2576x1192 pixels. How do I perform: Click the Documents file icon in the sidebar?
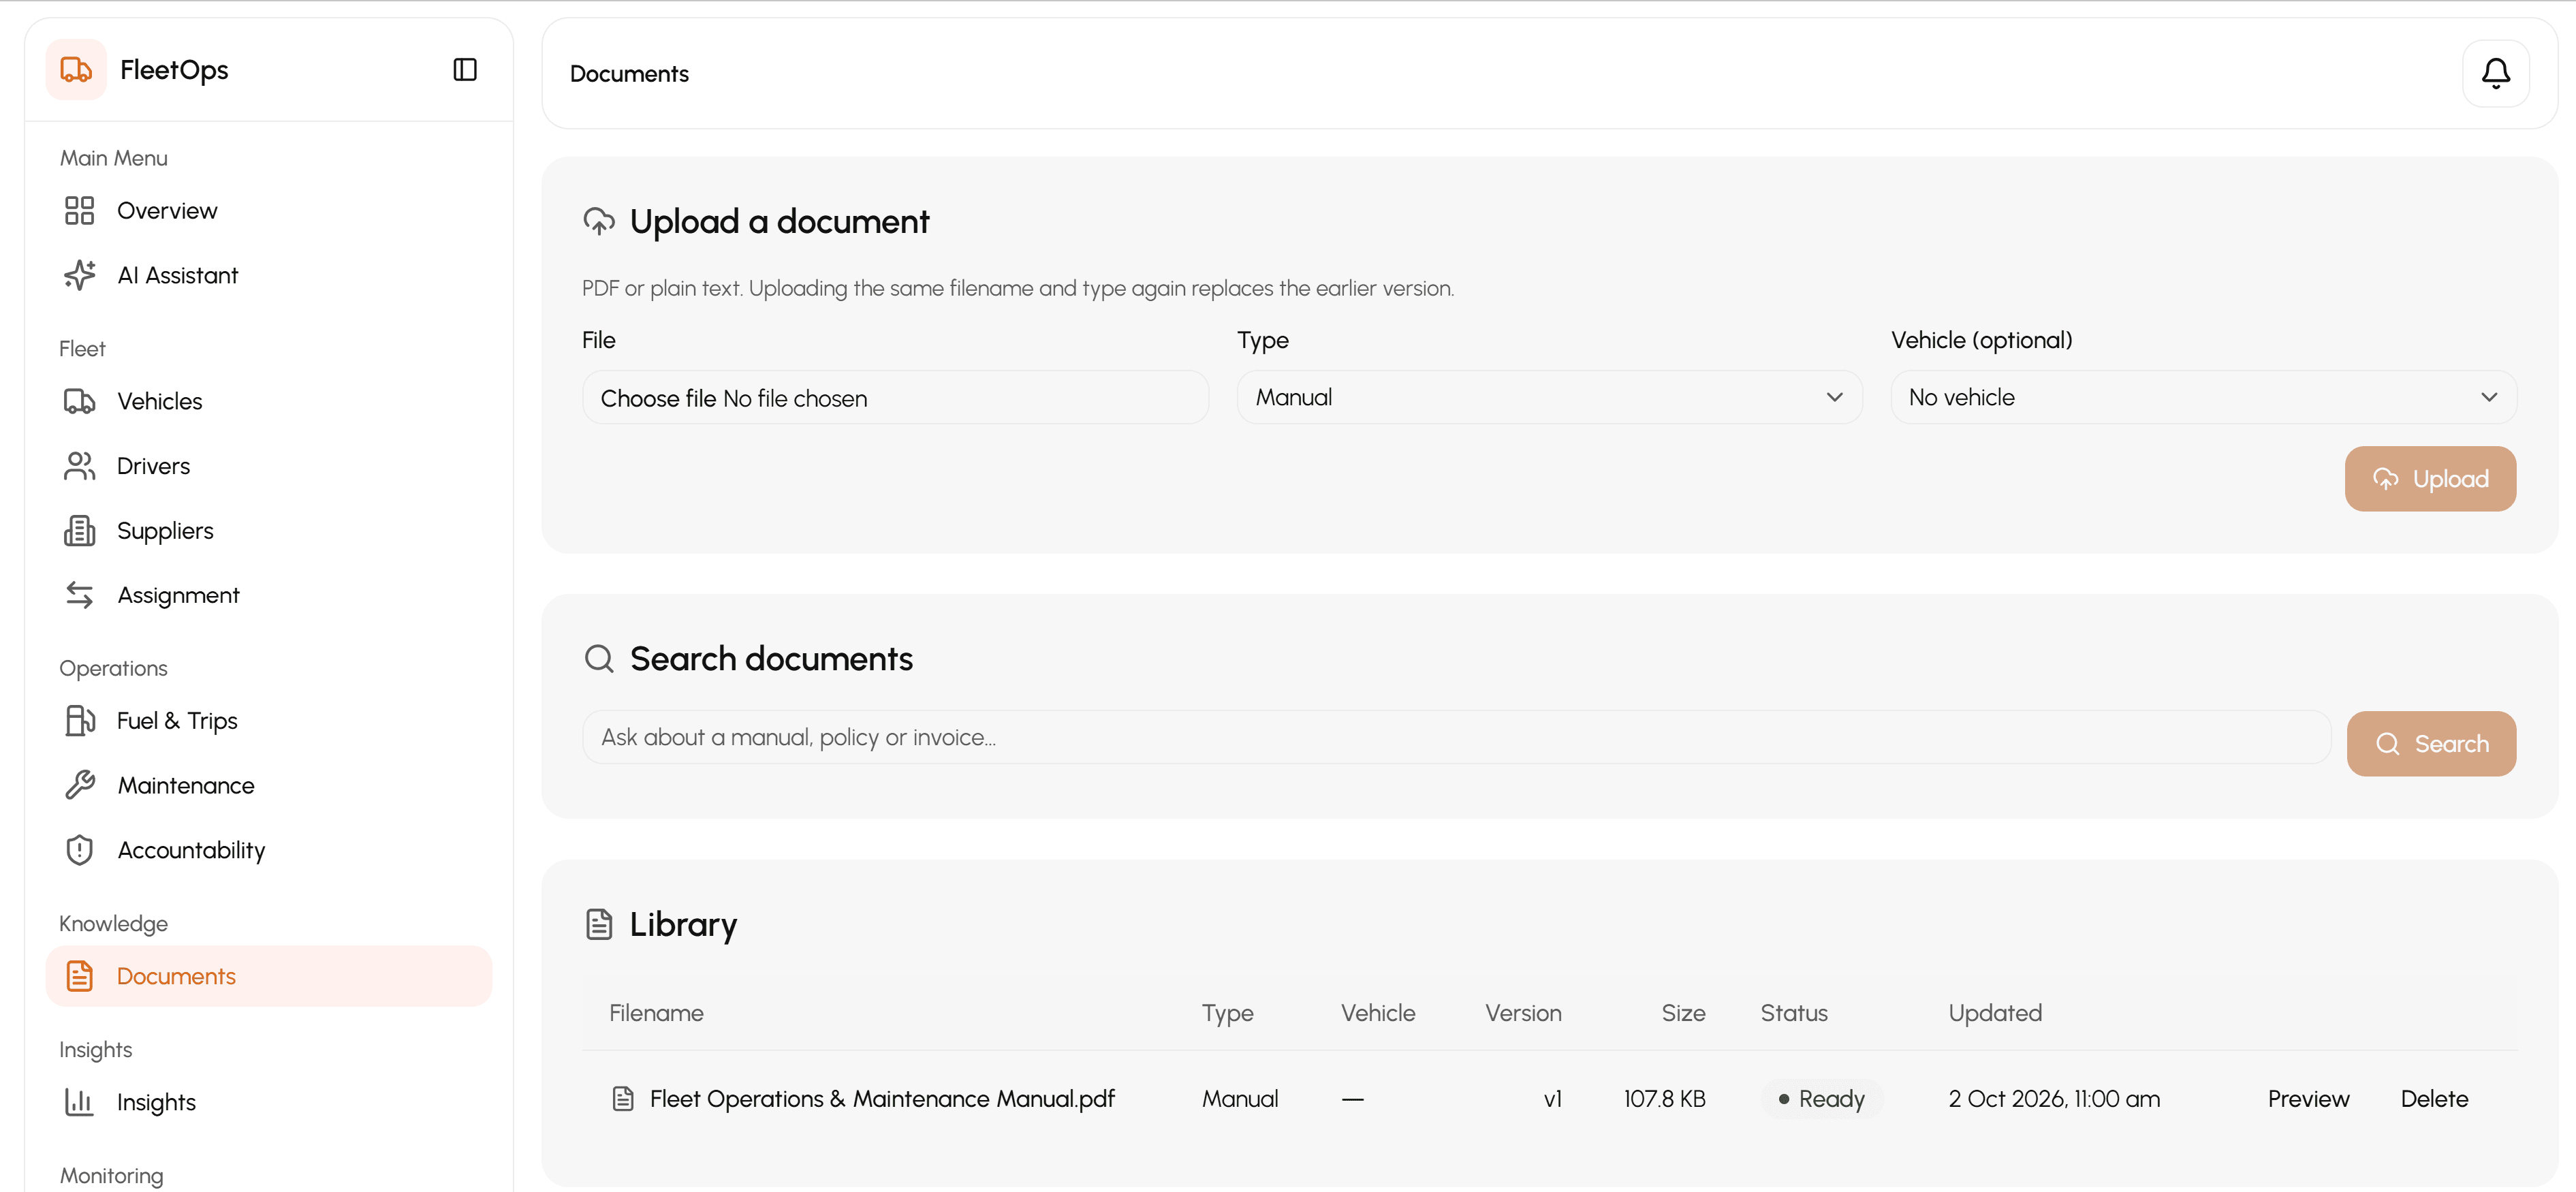(79, 976)
